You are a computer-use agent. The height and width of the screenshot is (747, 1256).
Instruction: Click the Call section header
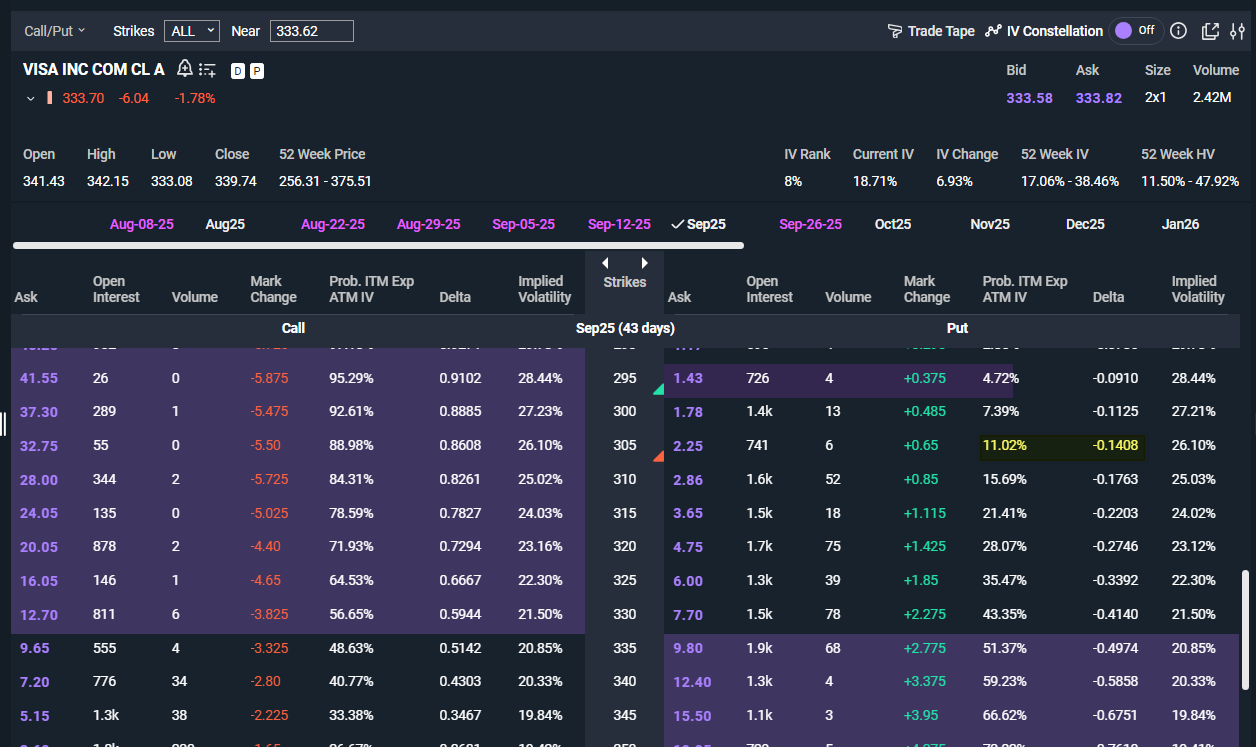tap(293, 328)
